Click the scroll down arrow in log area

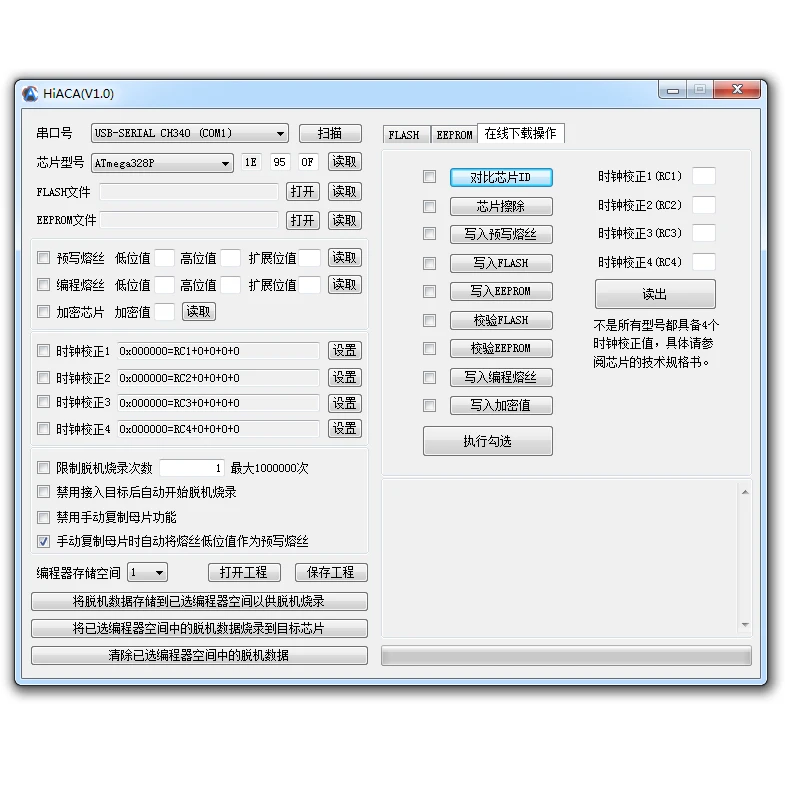pos(745,624)
